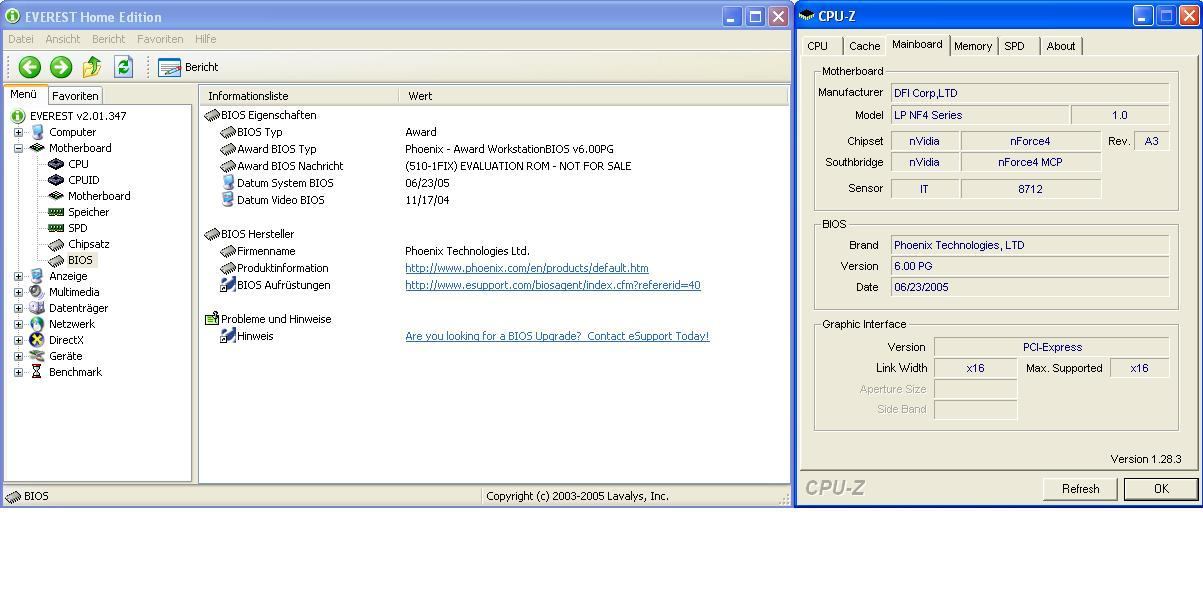
Task: Open the Datei menu
Action: click(x=21, y=39)
